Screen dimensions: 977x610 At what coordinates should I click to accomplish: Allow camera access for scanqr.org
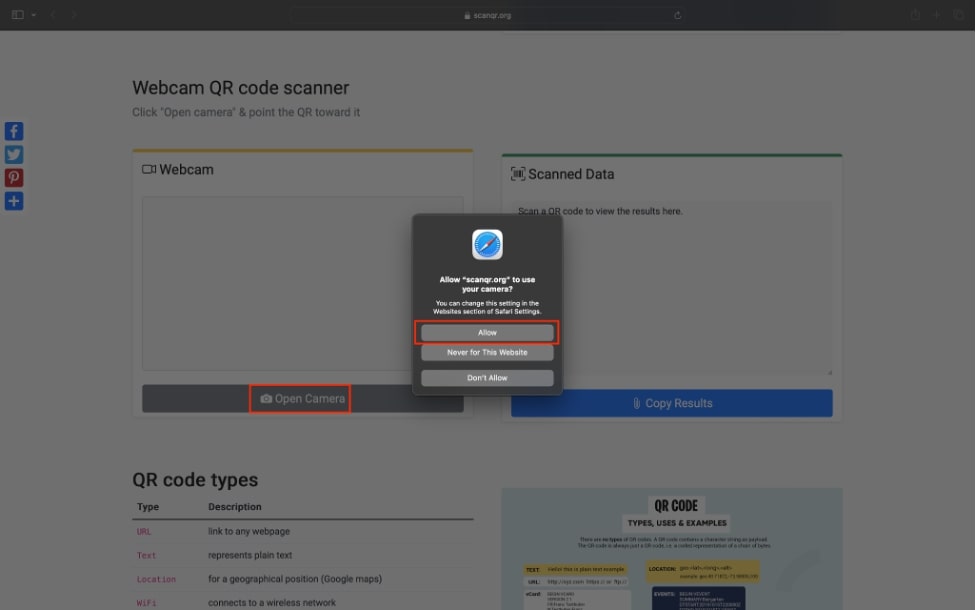[487, 332]
